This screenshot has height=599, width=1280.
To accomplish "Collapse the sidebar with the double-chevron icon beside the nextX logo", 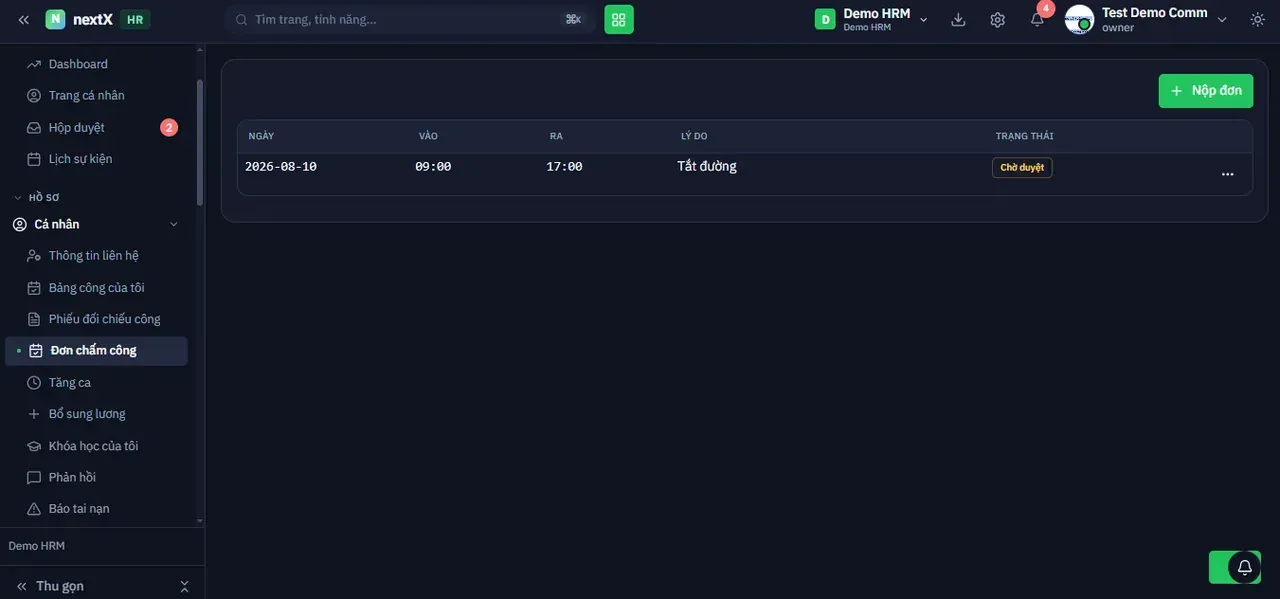I will click(x=24, y=20).
